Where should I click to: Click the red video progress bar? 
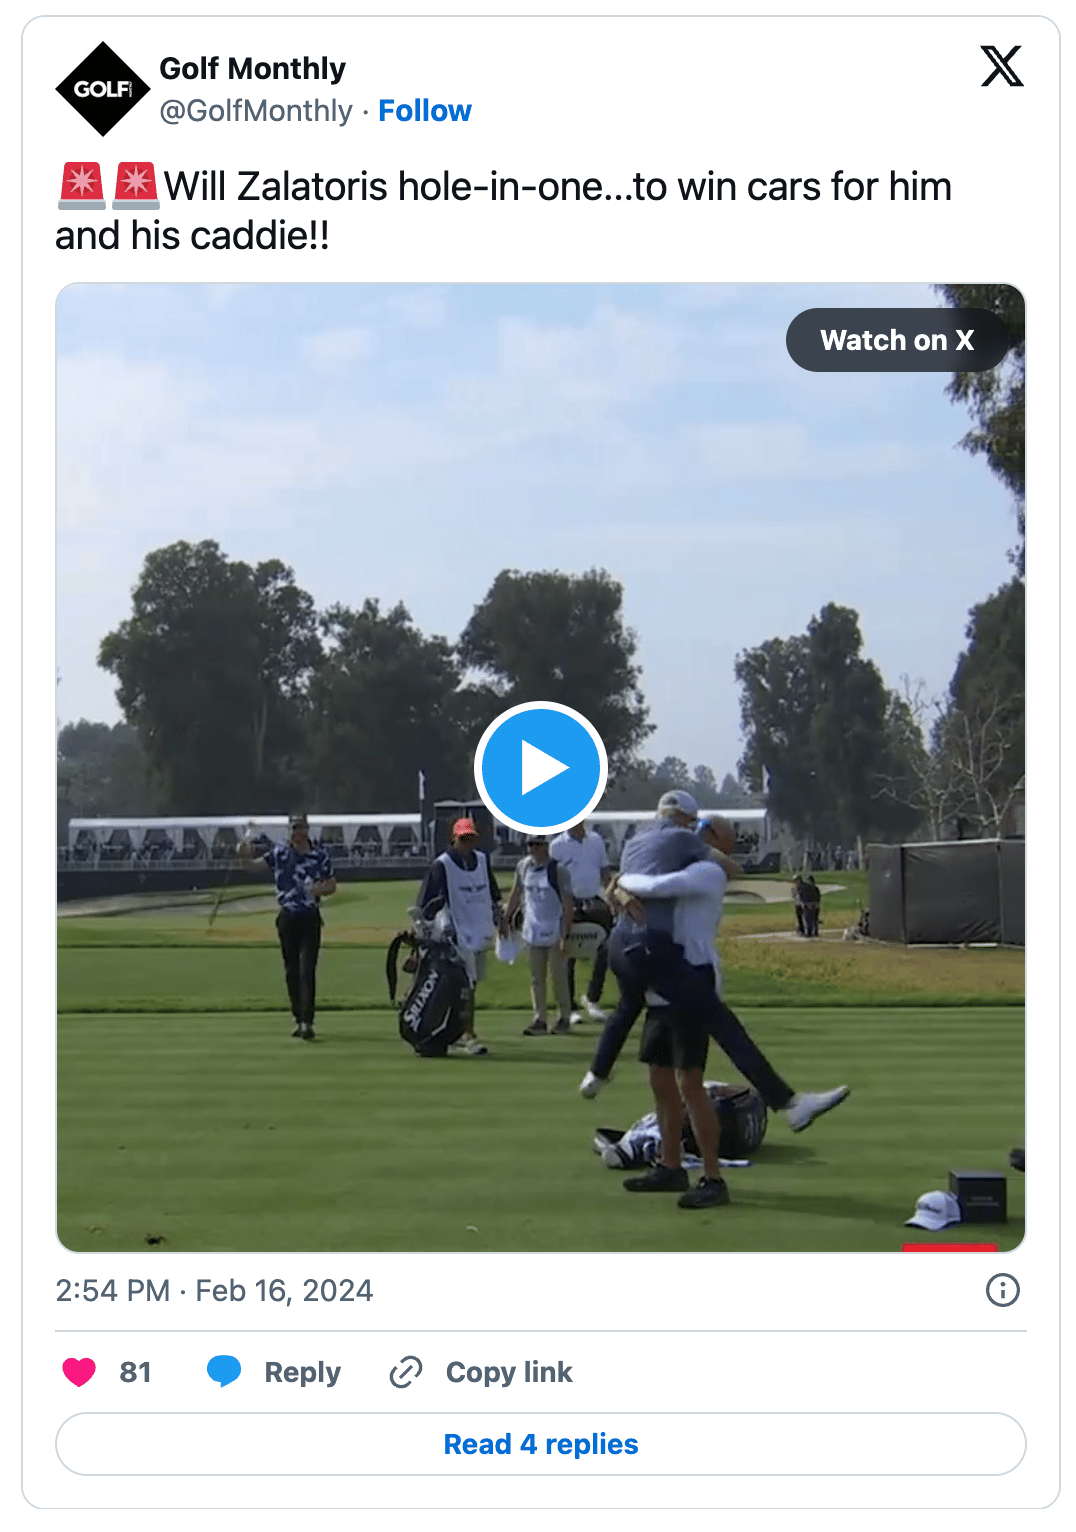tap(949, 1247)
